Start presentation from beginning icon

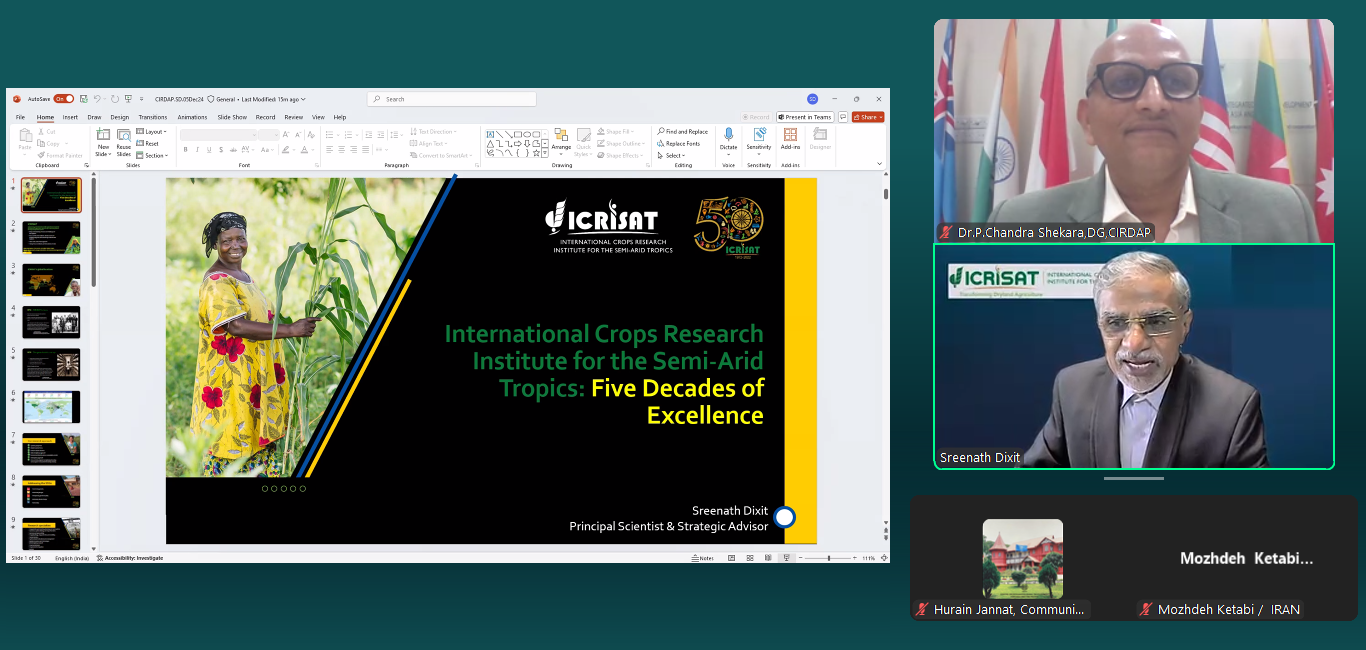point(128,99)
